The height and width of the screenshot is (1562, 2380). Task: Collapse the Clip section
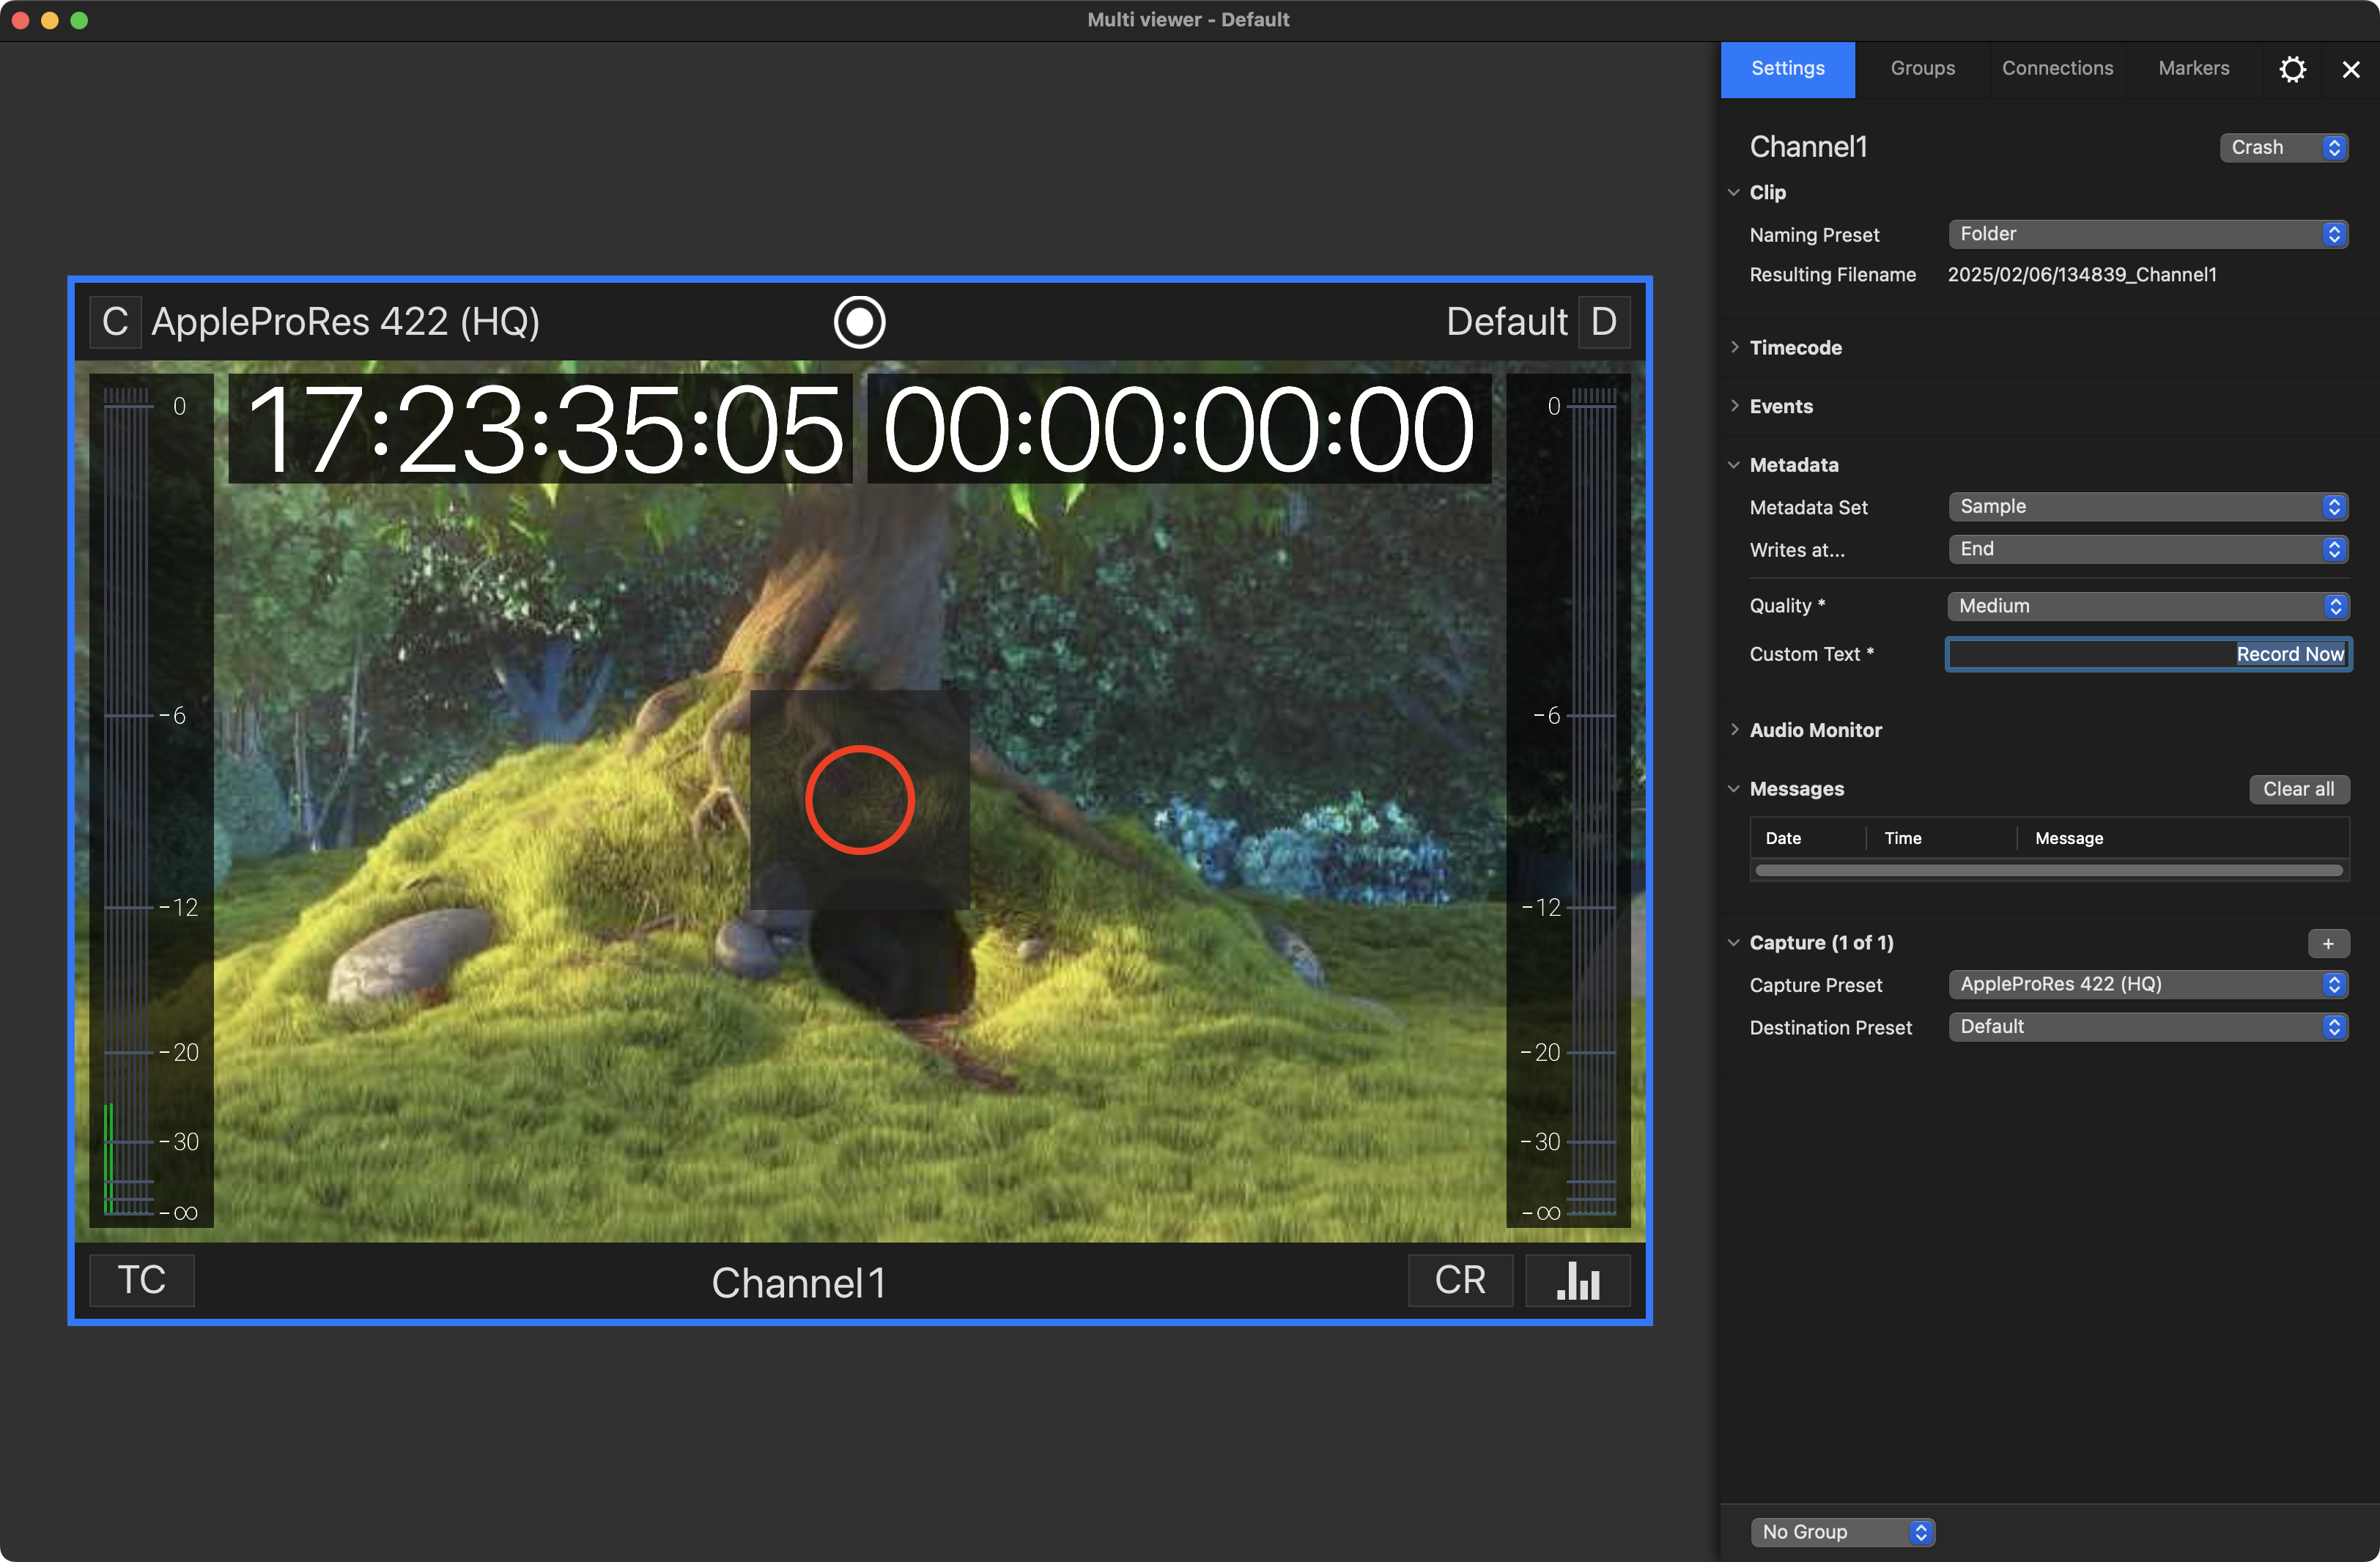[x=1734, y=192]
